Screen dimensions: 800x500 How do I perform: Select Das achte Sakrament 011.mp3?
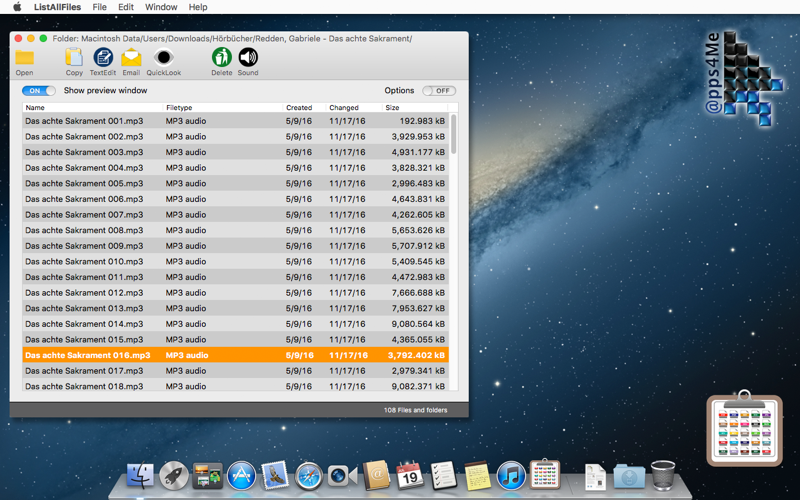coord(235,277)
